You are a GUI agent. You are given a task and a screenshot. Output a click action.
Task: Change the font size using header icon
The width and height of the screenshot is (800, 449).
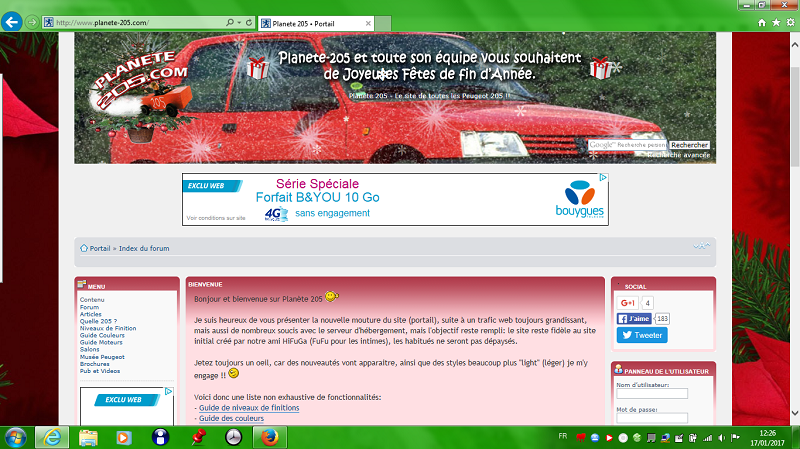[702, 247]
